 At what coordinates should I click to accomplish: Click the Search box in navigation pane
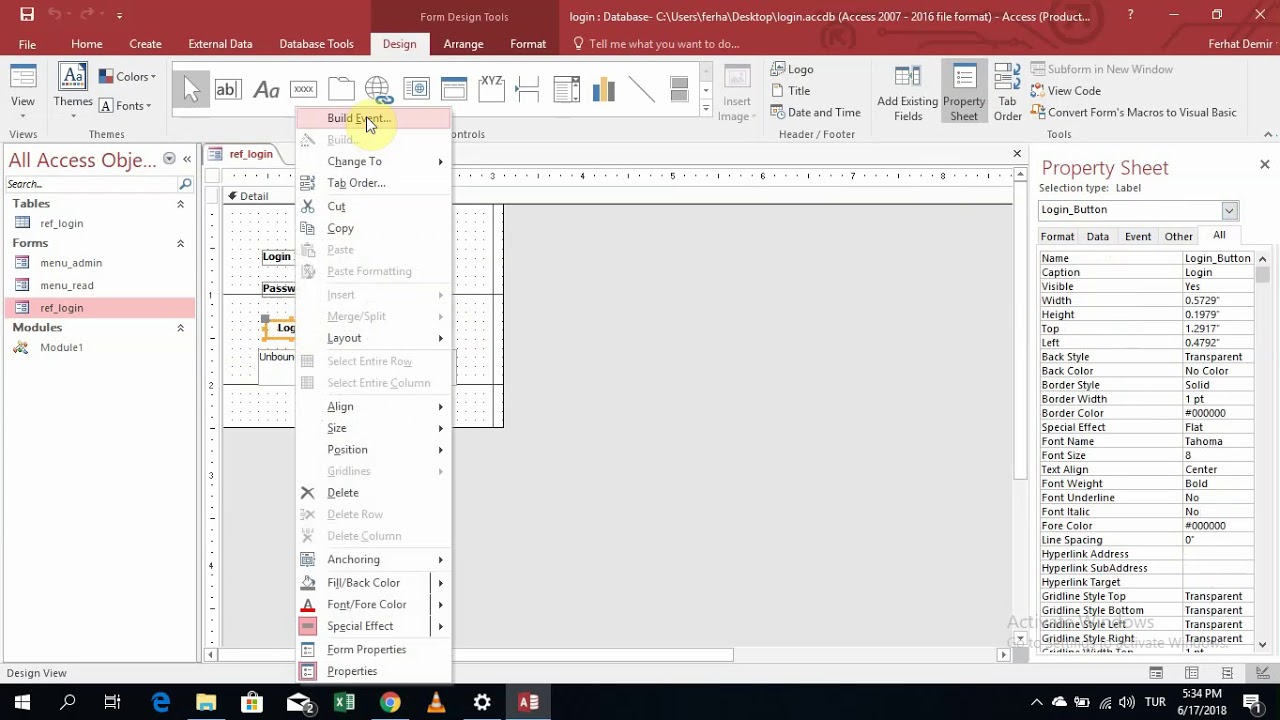92,184
